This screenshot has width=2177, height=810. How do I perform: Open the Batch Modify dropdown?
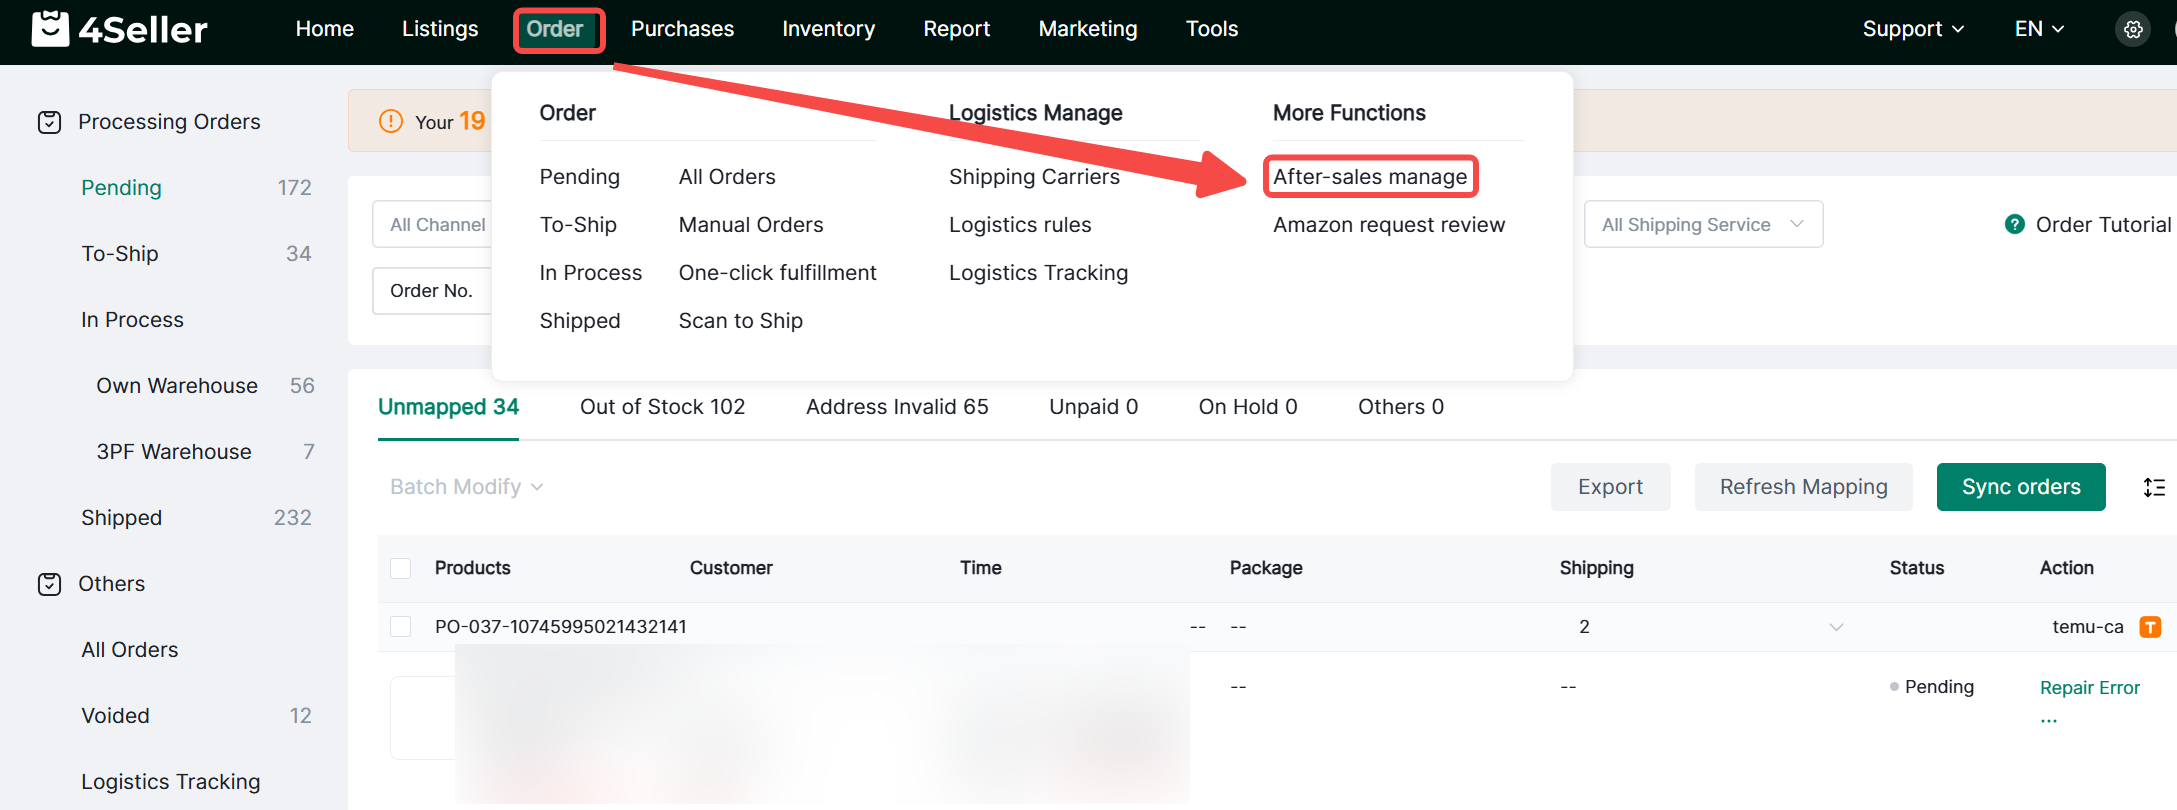tap(466, 487)
